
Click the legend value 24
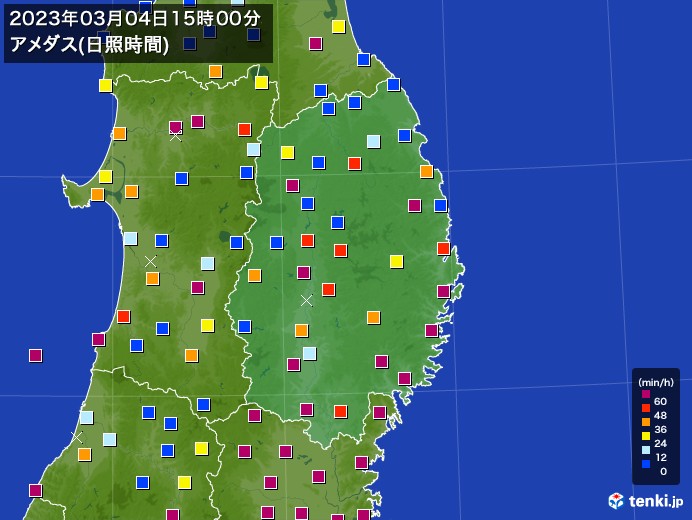point(660,443)
